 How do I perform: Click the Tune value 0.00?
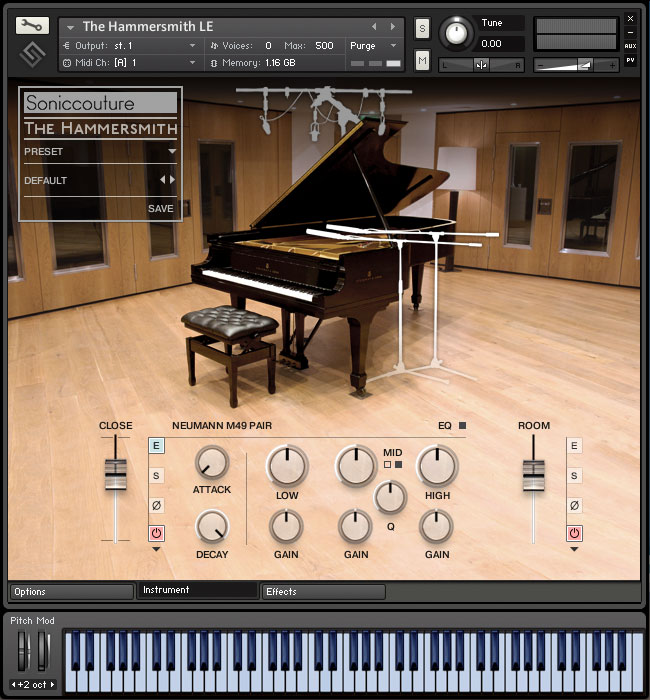click(x=492, y=44)
